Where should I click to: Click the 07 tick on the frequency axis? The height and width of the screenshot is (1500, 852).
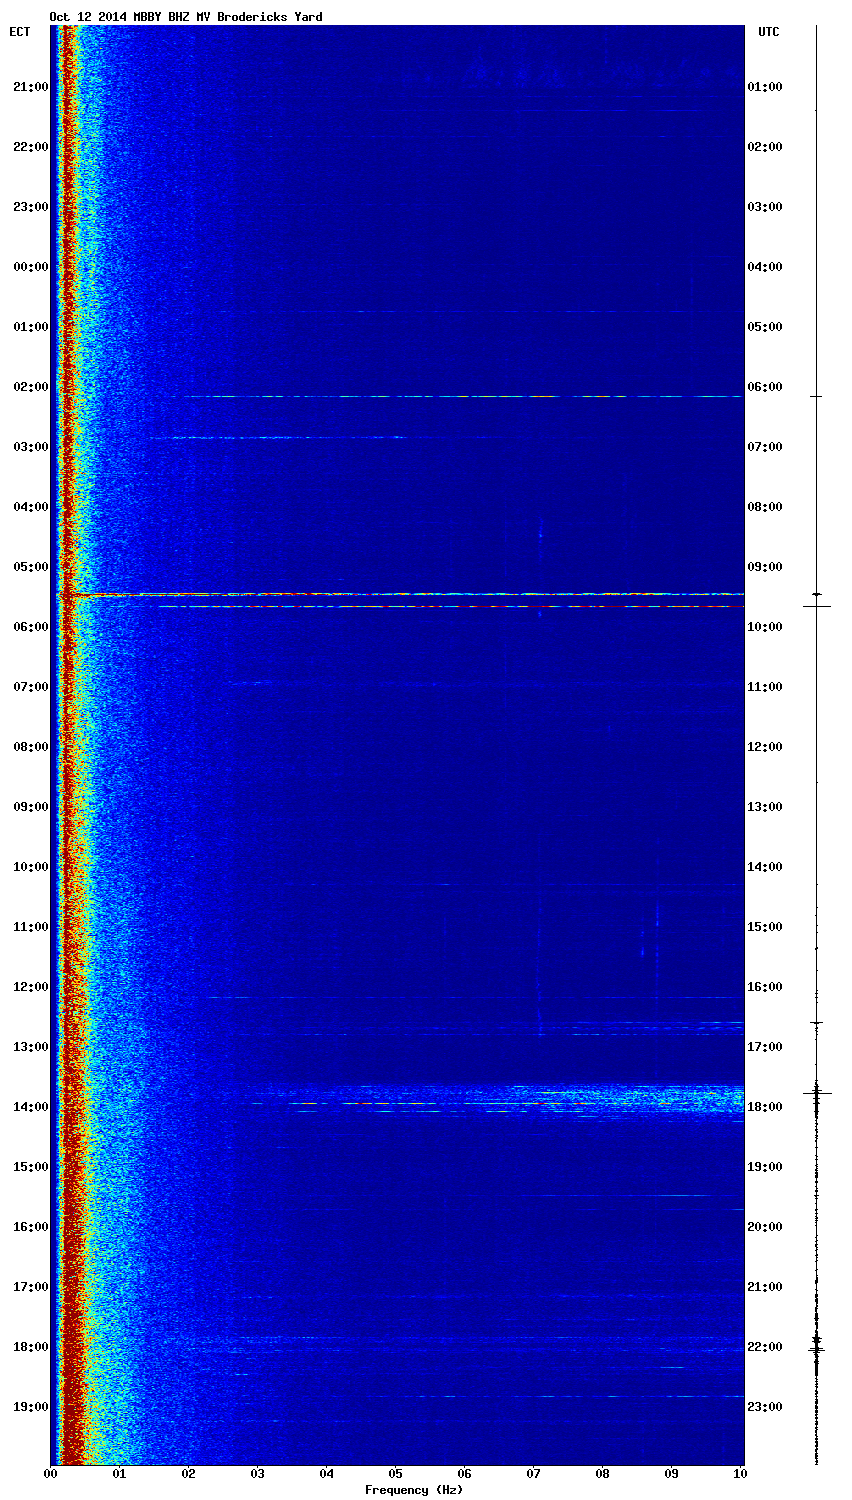(533, 1474)
